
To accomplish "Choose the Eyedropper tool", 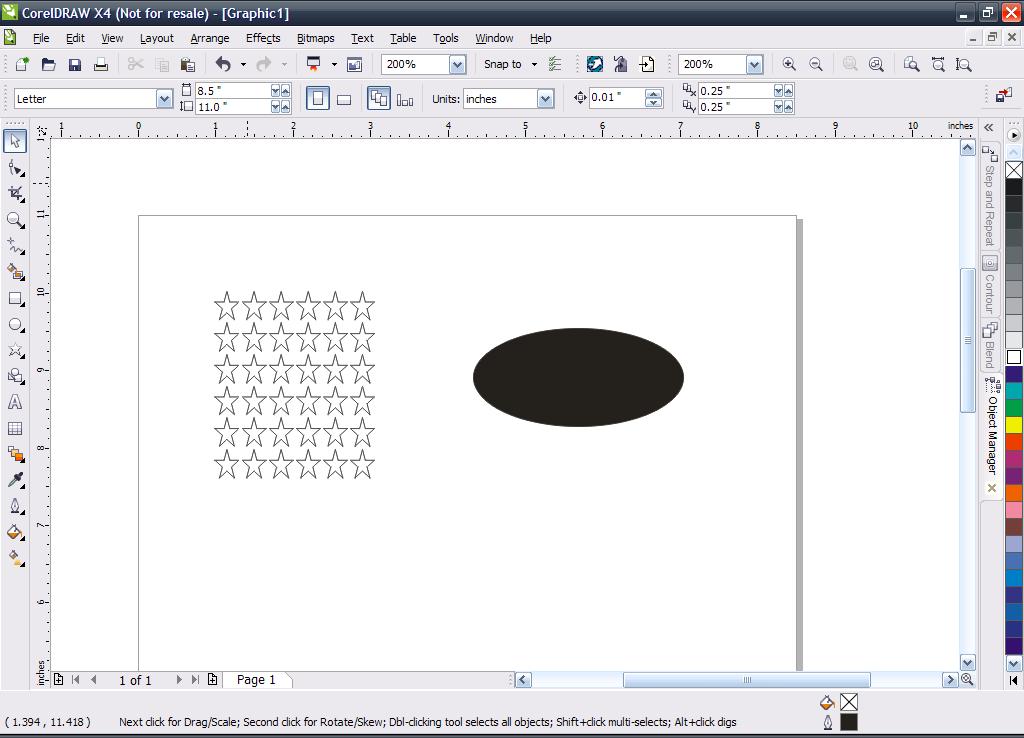I will pos(15,480).
